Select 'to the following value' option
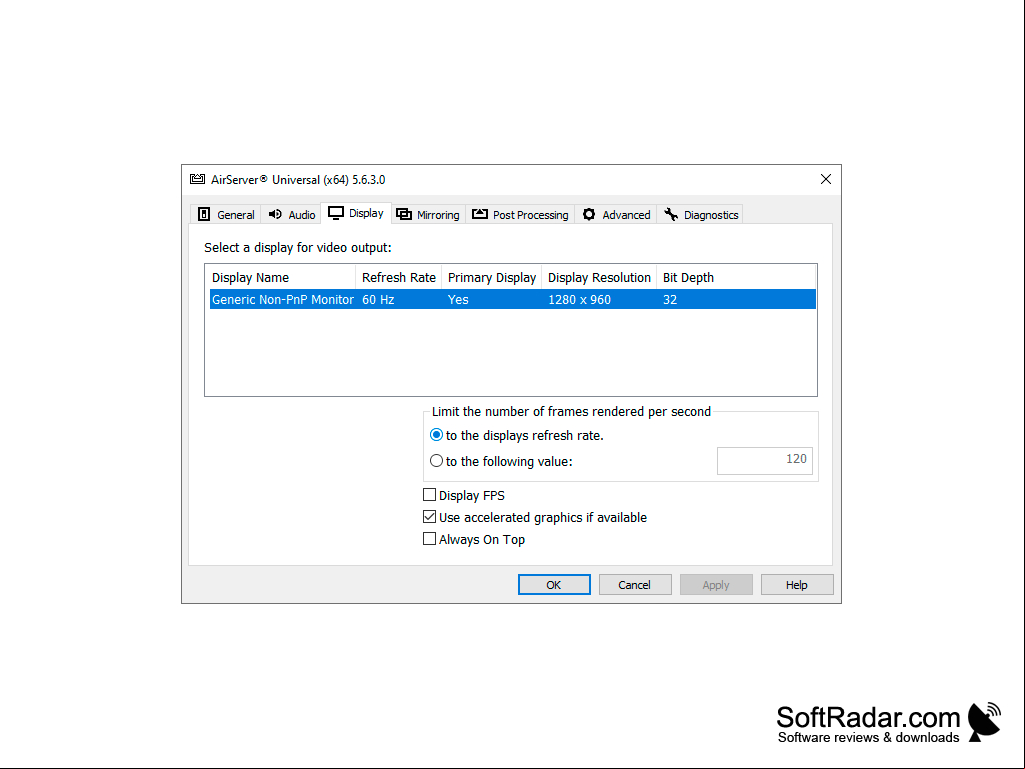 436,461
